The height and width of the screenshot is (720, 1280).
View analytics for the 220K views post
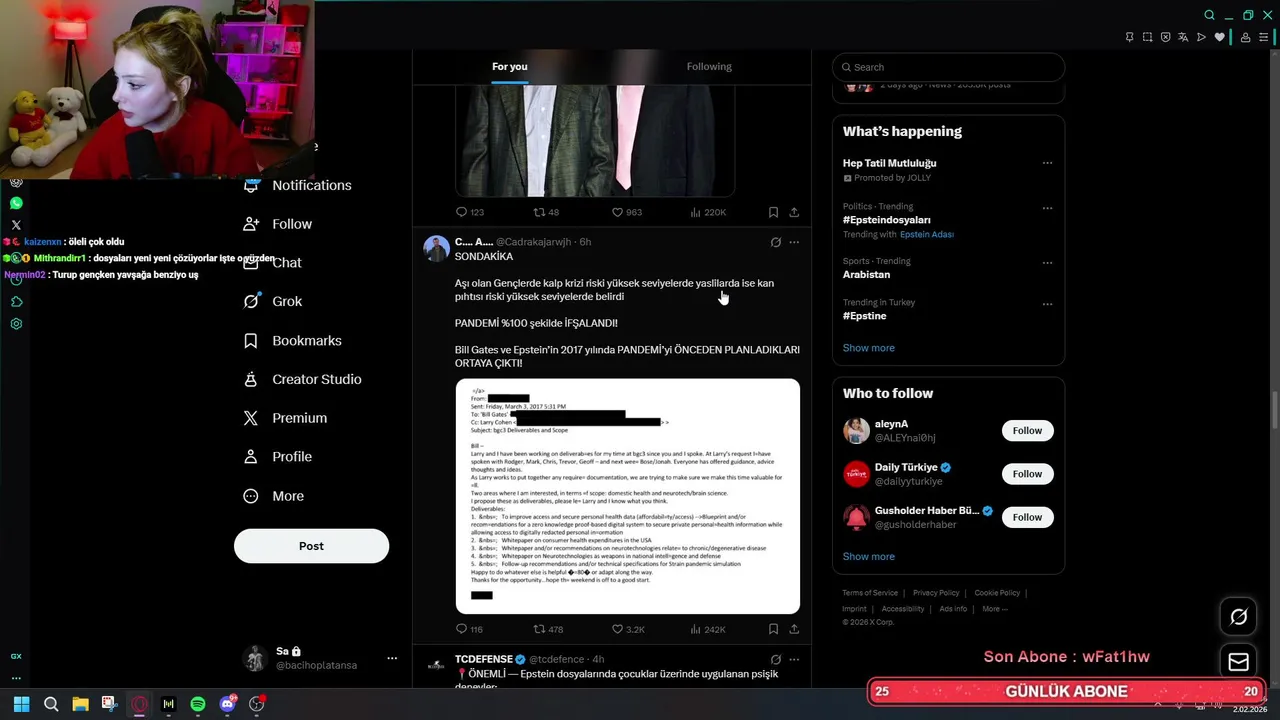point(708,212)
